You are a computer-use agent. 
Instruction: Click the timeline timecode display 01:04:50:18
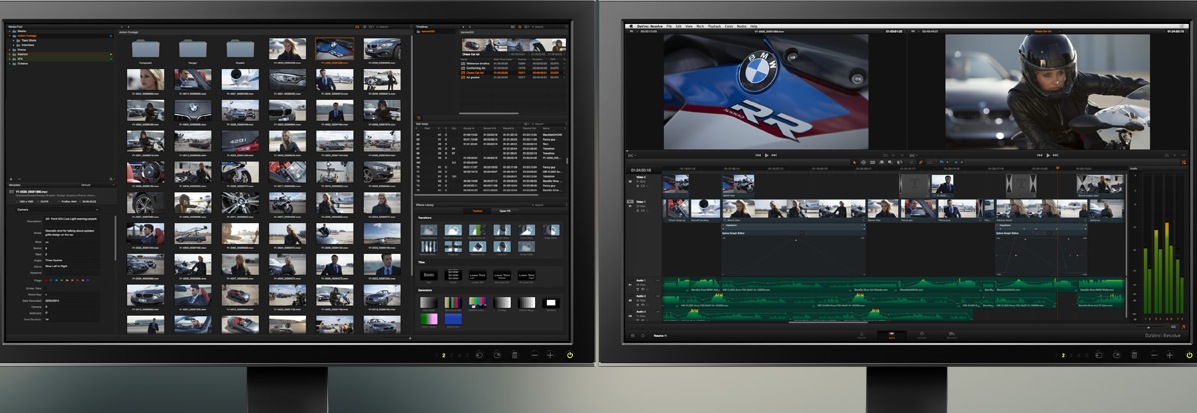[642, 170]
